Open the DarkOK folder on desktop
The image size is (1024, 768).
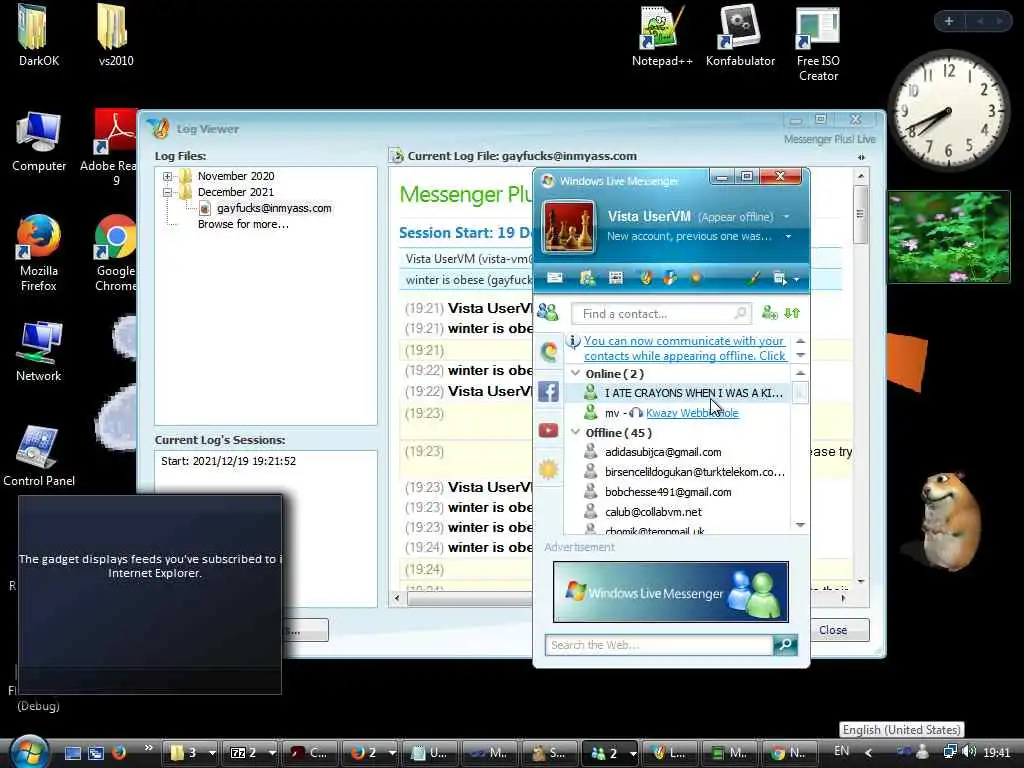39,36
